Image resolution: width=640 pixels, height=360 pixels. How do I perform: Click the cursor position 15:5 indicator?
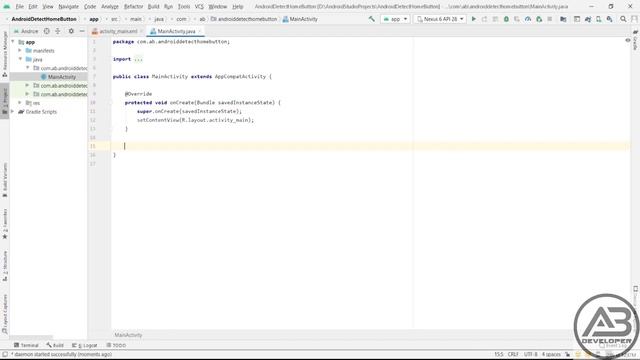tap(499, 354)
